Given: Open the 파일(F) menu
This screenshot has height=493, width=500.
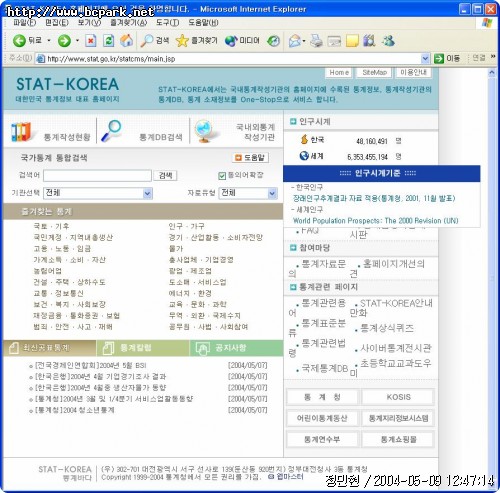Looking at the screenshot, I should coord(25,23).
